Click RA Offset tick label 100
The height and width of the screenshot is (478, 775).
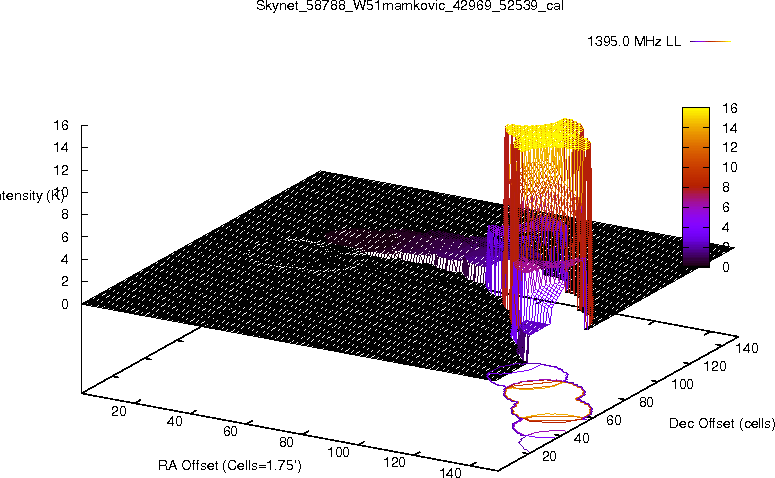click(338, 452)
